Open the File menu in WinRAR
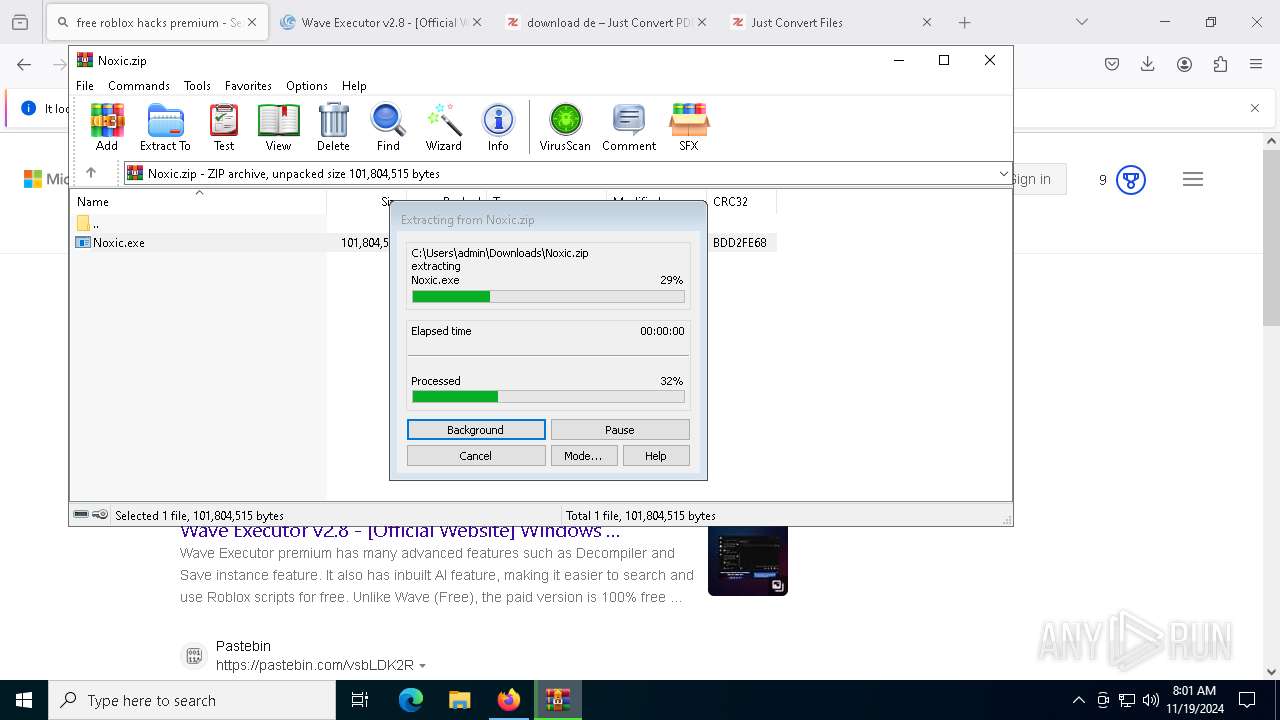 pos(85,86)
